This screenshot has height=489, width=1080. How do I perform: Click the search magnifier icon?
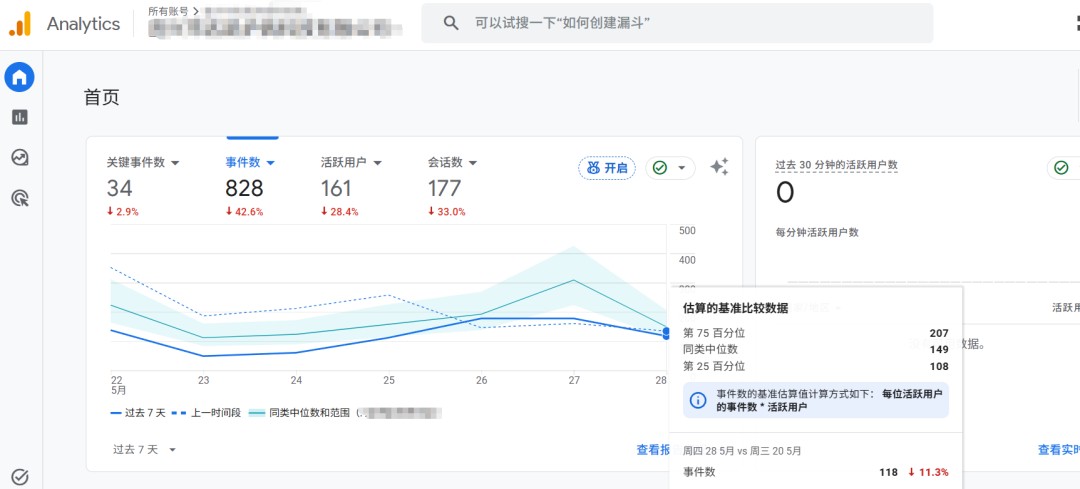pyautogui.click(x=451, y=23)
